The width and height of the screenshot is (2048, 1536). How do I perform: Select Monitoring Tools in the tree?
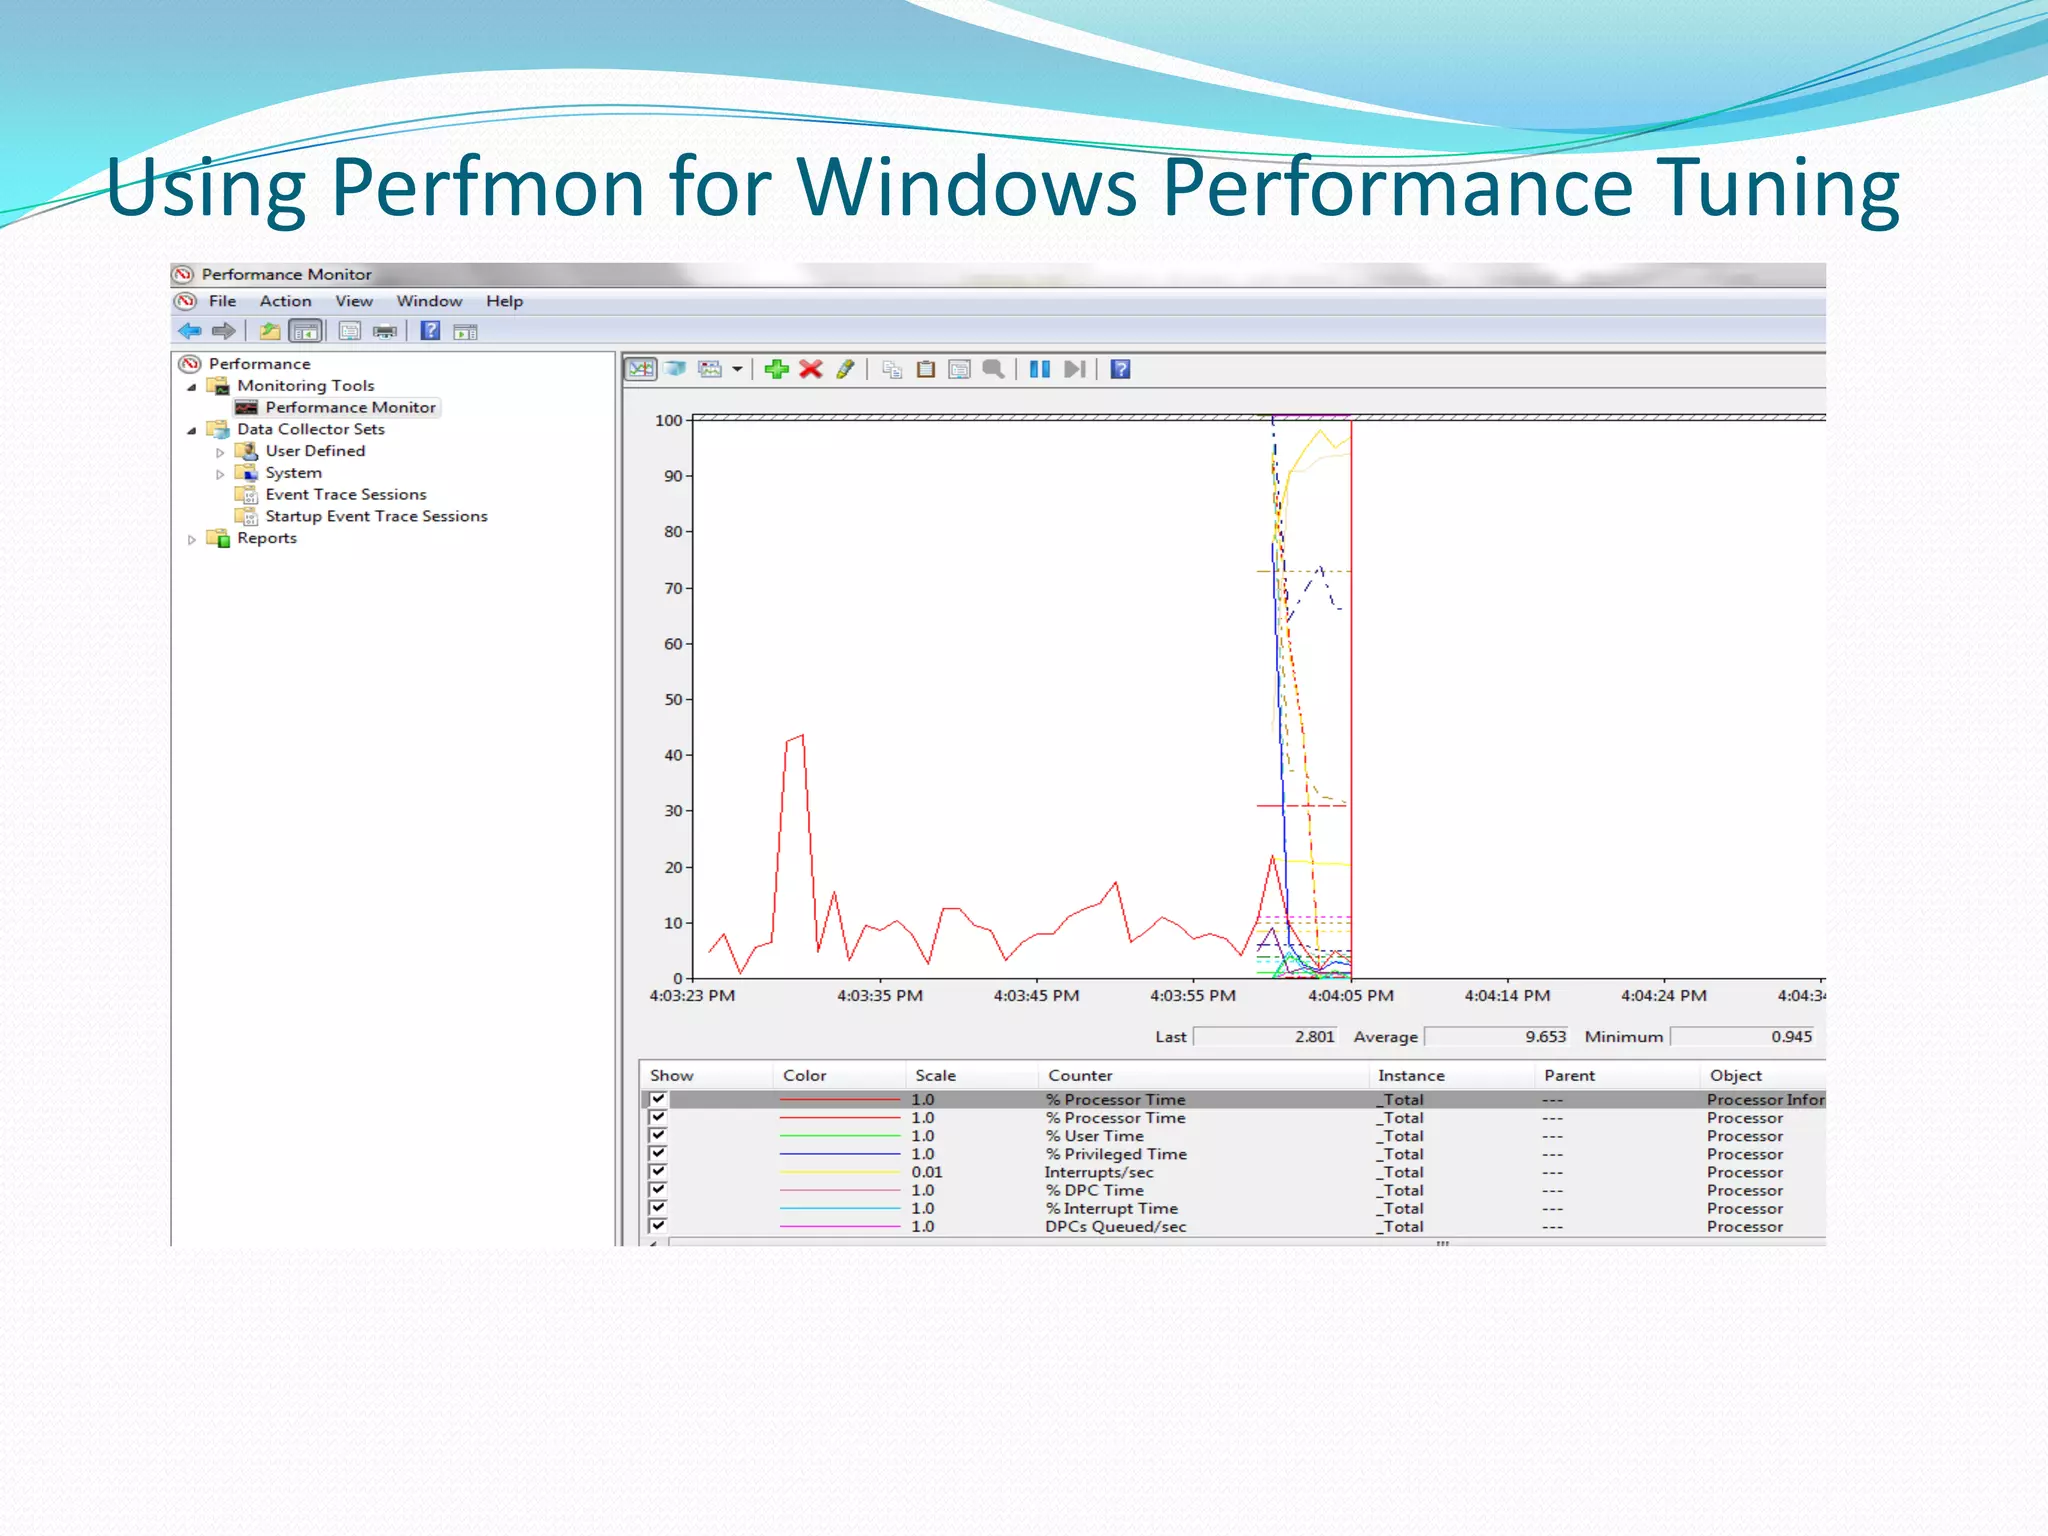pos(305,386)
